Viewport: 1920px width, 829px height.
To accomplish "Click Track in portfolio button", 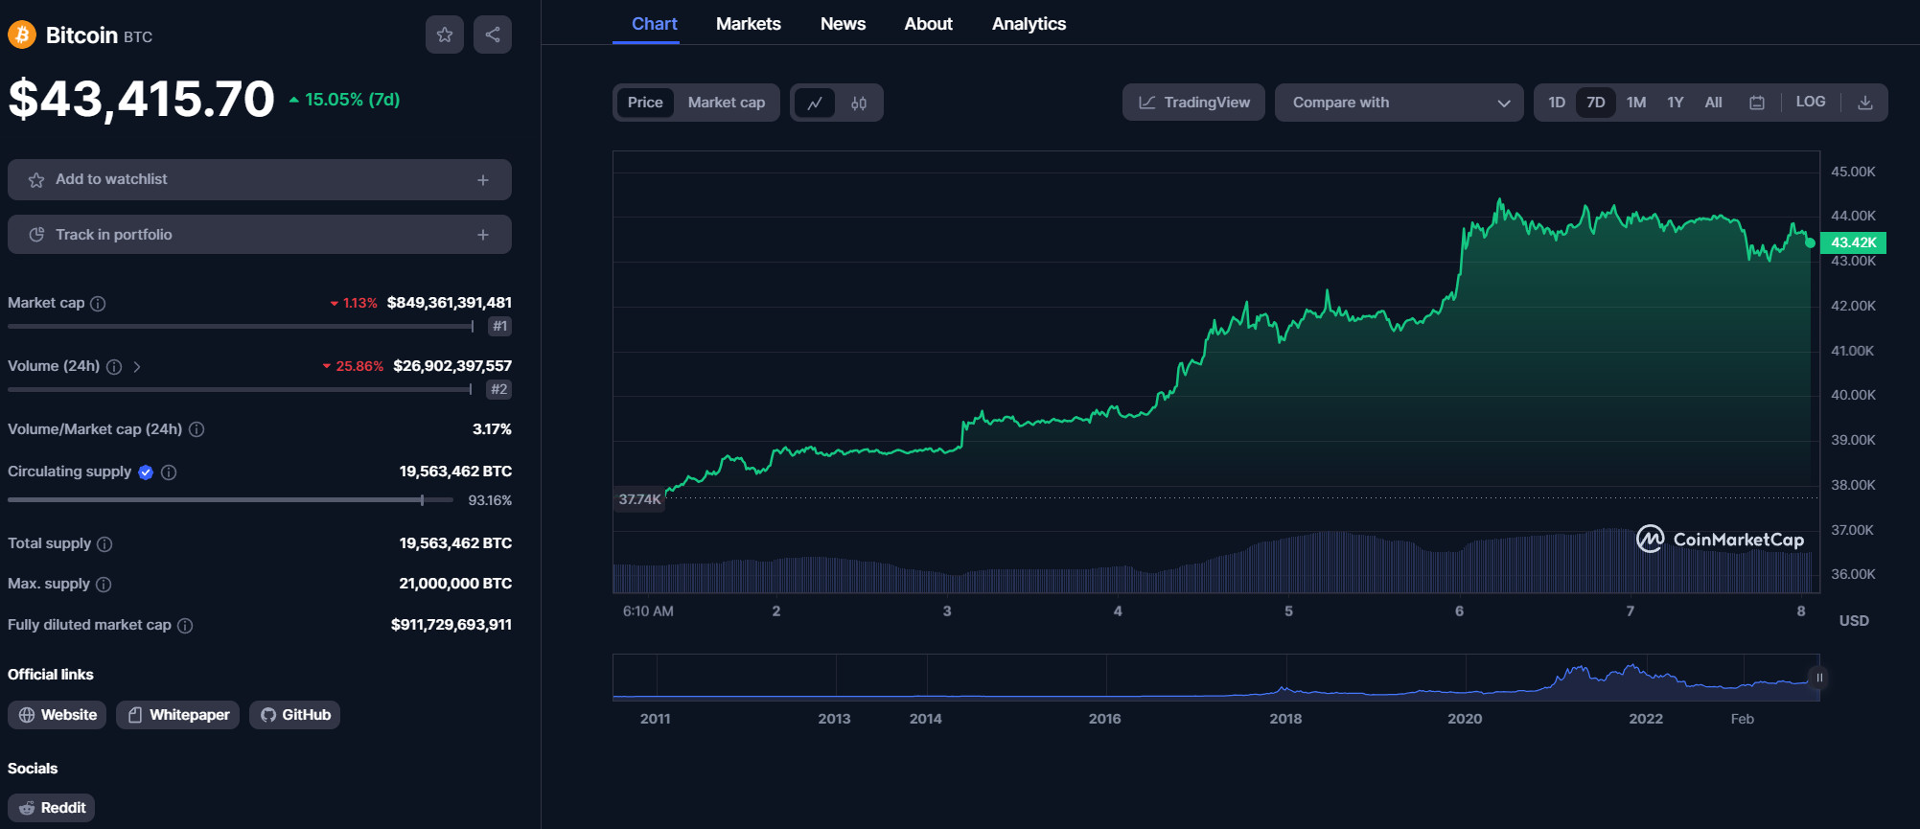I will point(260,235).
